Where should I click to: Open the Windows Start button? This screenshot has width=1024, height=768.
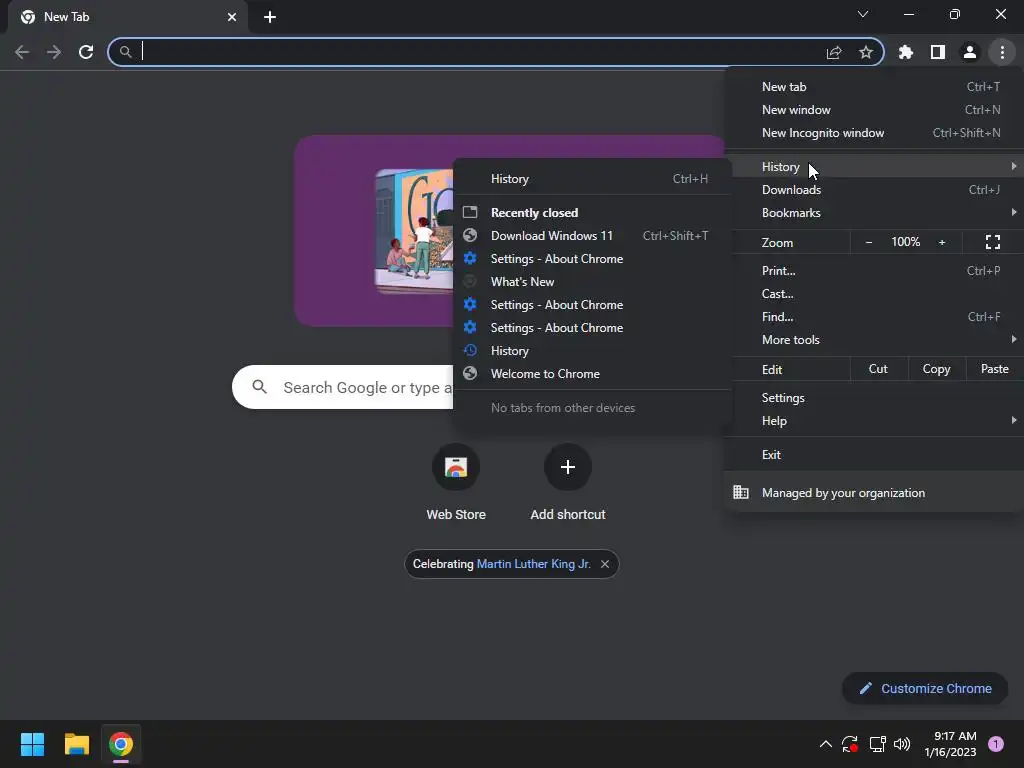coord(32,744)
